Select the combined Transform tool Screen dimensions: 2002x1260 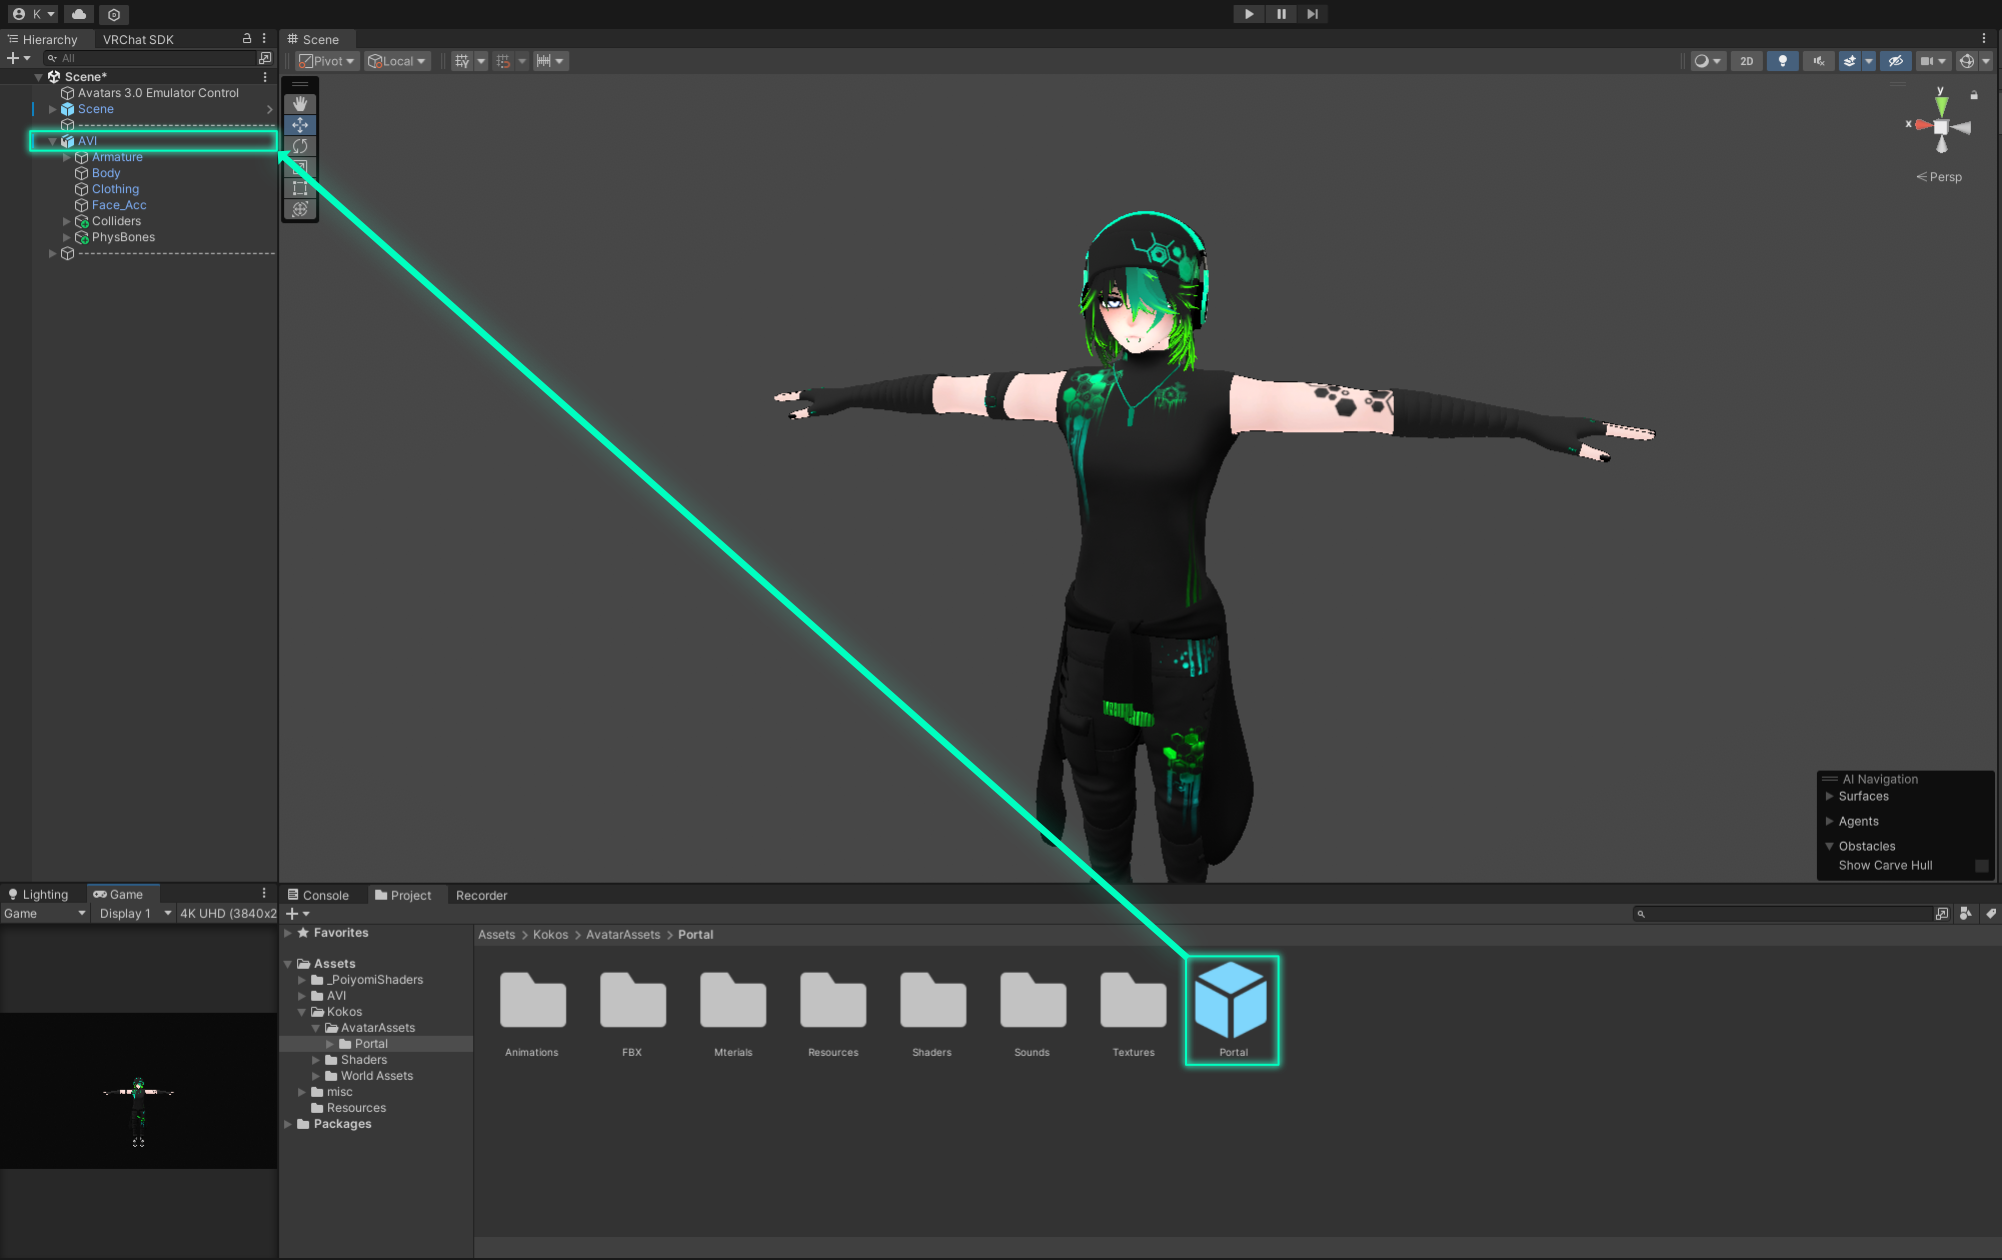pos(300,209)
